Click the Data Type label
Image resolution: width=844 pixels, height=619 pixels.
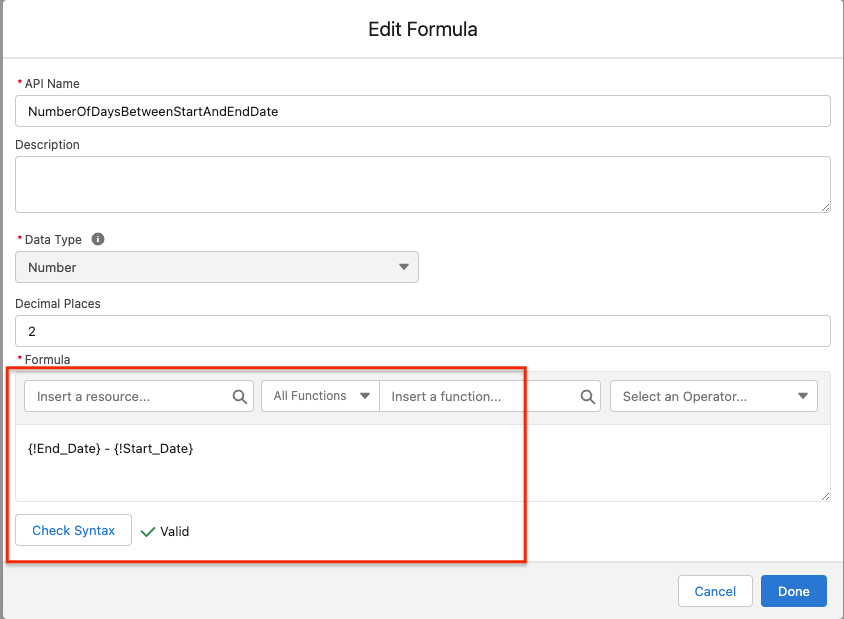pos(53,240)
